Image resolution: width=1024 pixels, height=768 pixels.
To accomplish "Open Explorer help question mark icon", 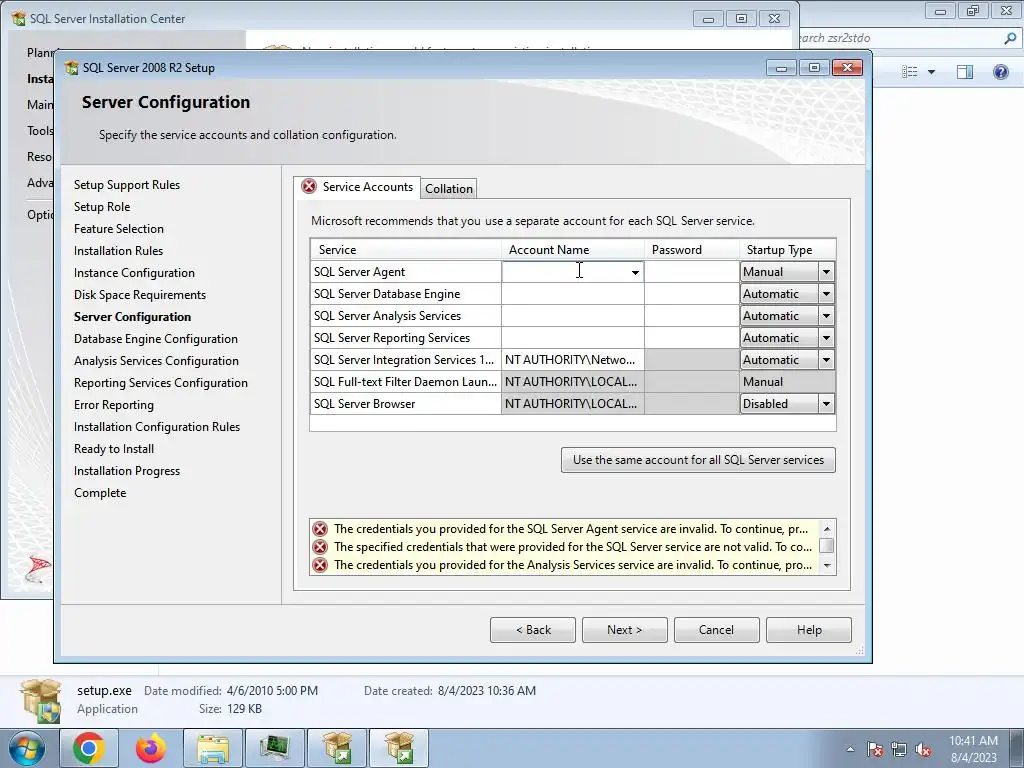I will pos(1000,71).
